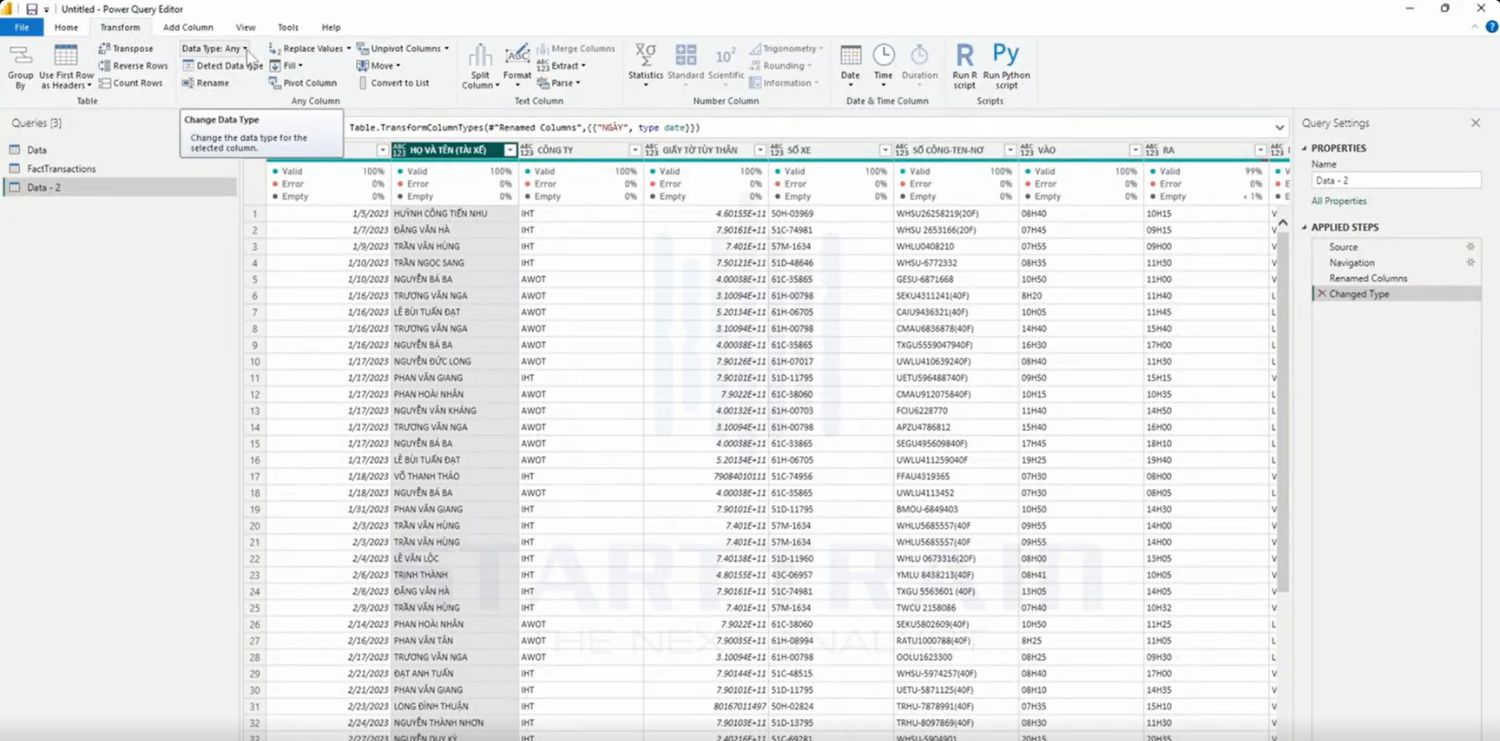Open the View tab
Image resolution: width=1500 pixels, height=741 pixels.
pos(245,27)
